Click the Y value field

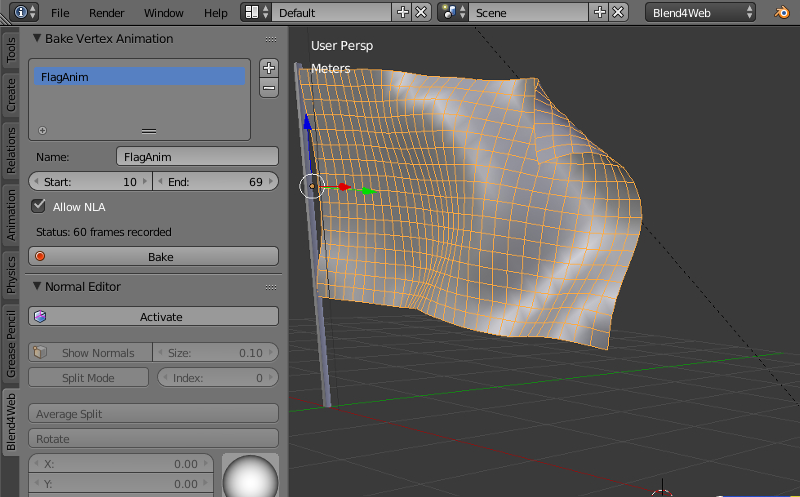coord(121,484)
